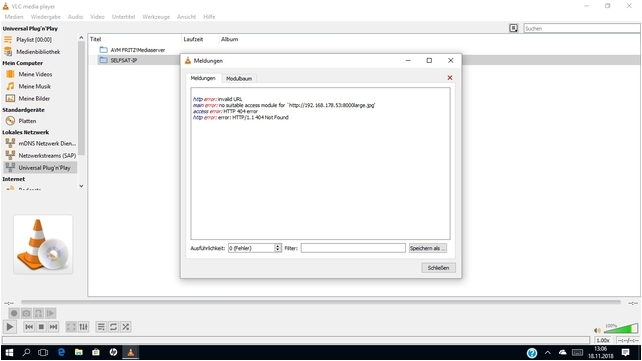642x361 pixels.
Task: Select Platten under Standardgeräte
Action: point(39,121)
